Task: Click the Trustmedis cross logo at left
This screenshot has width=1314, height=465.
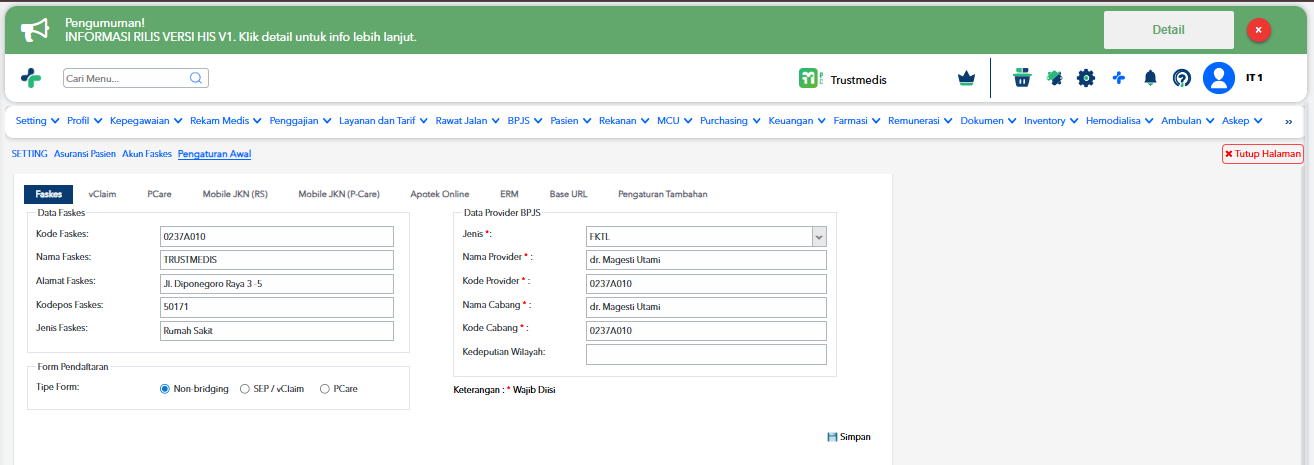Action: pos(32,78)
